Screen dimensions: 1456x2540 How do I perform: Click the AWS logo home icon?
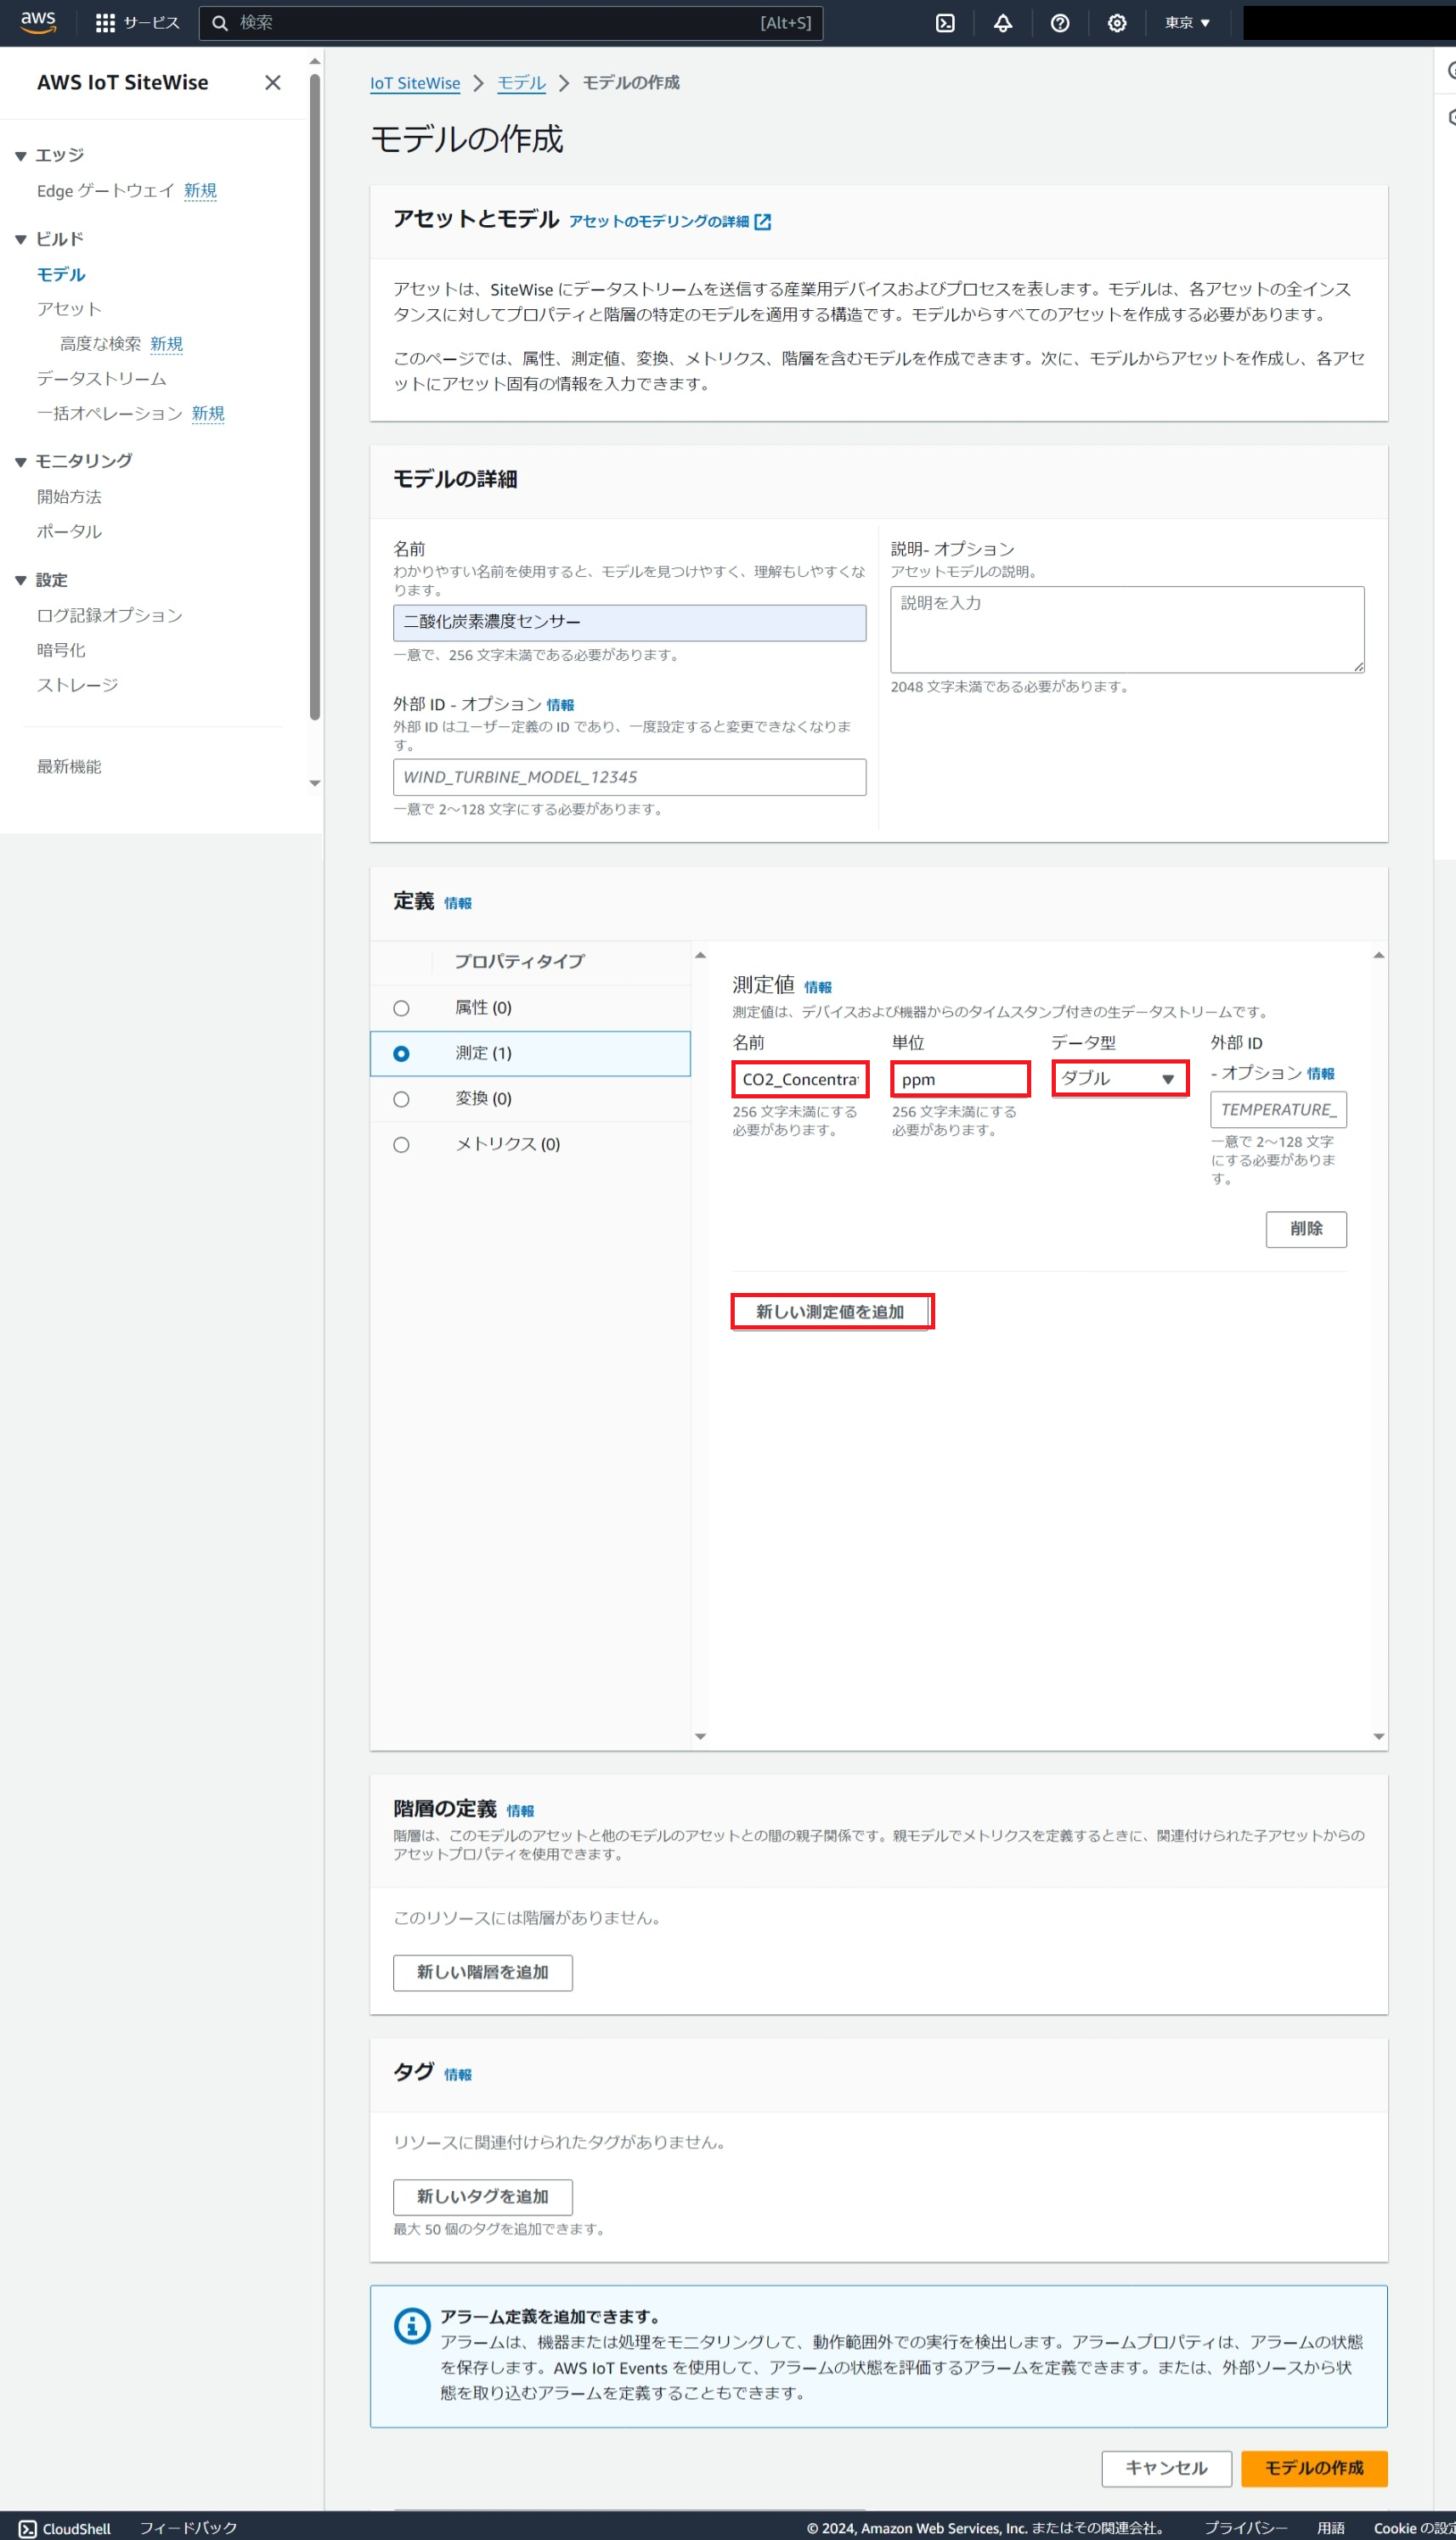tap(38, 22)
